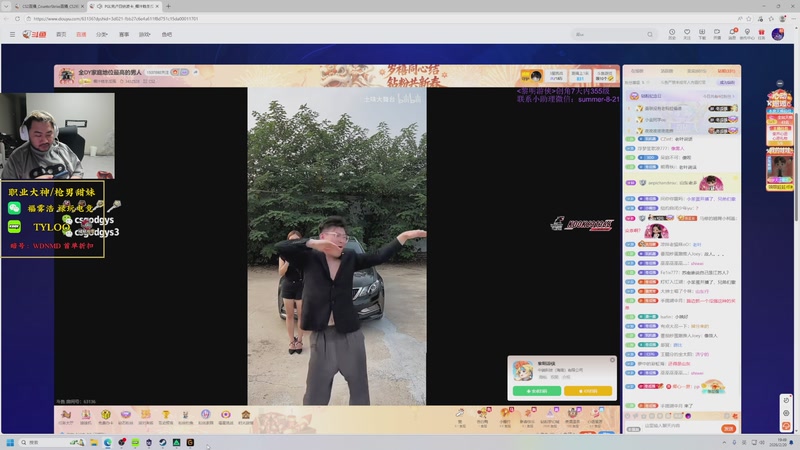Open the 直播 live nav item

[81, 35]
